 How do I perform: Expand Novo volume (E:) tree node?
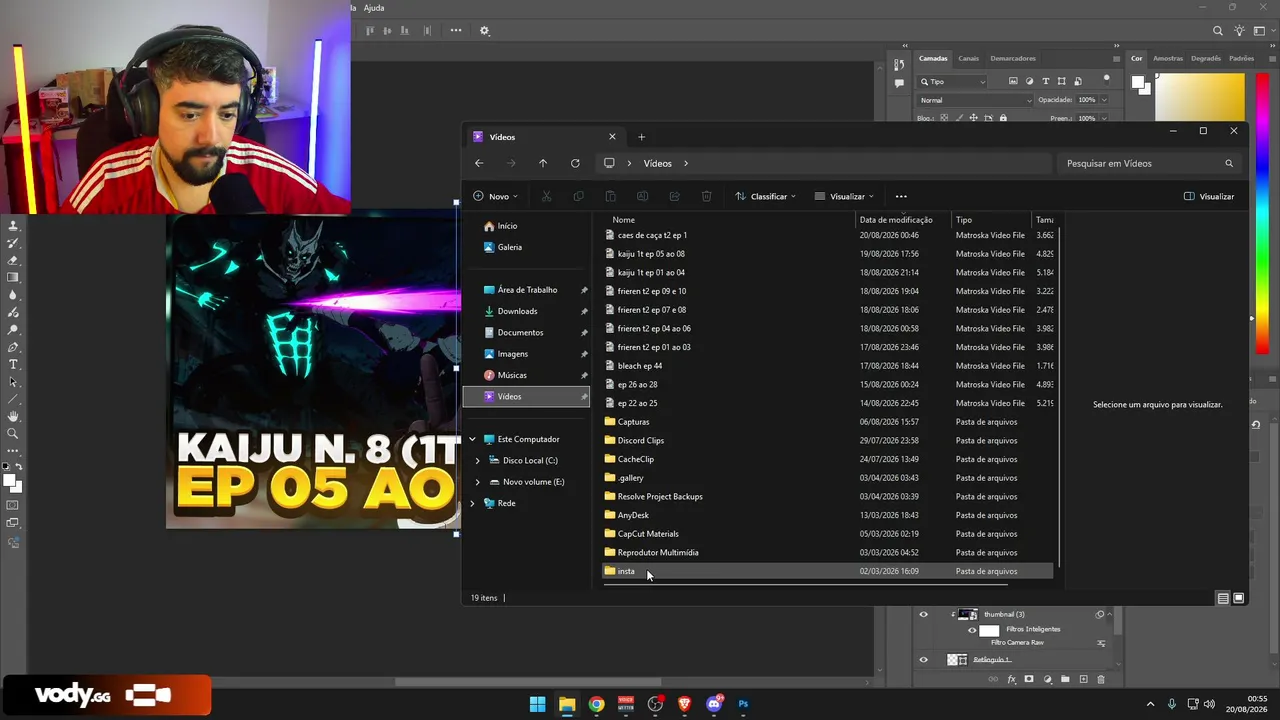(478, 482)
